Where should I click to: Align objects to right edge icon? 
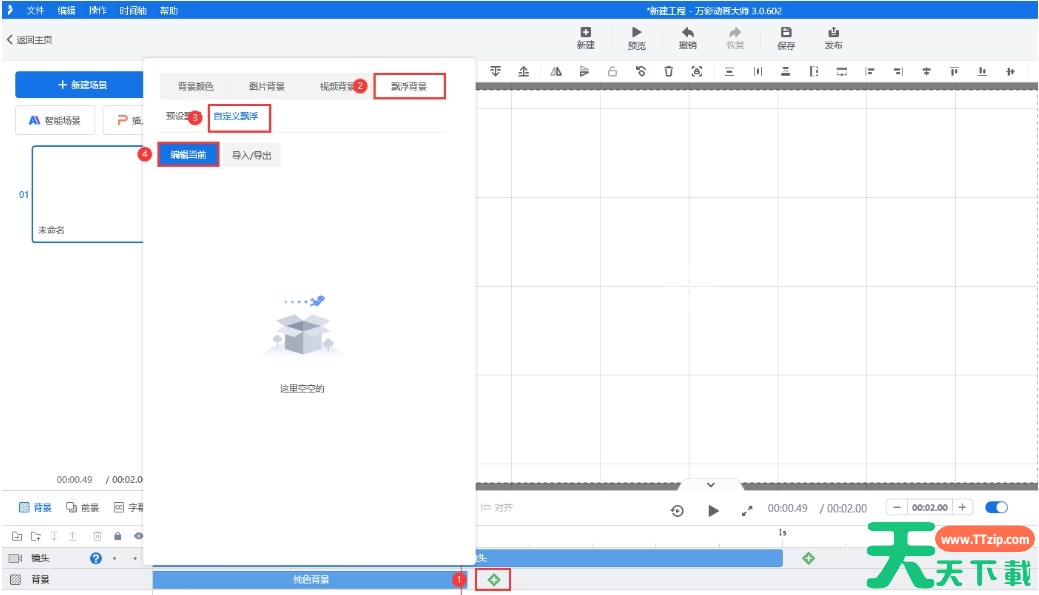(x=898, y=71)
